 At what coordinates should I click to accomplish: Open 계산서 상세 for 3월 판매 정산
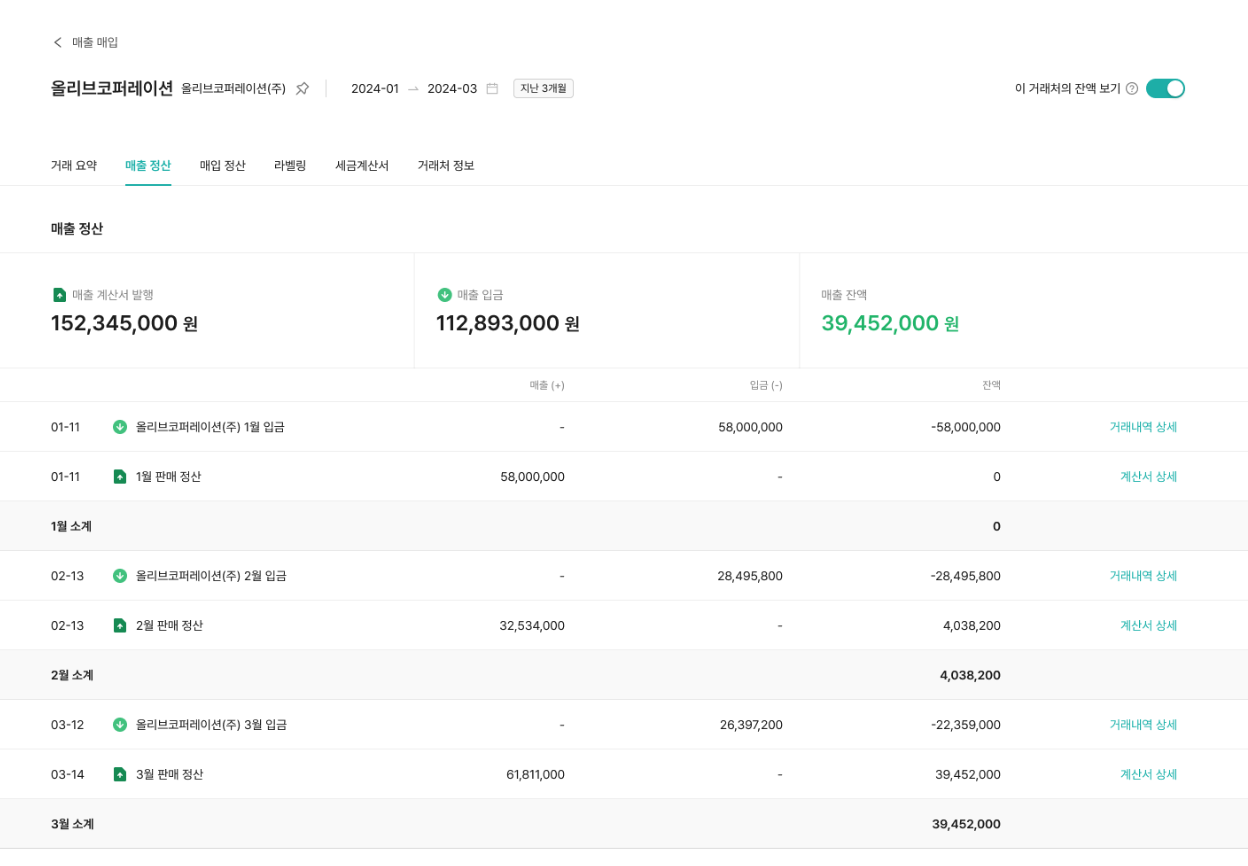[1148, 775]
